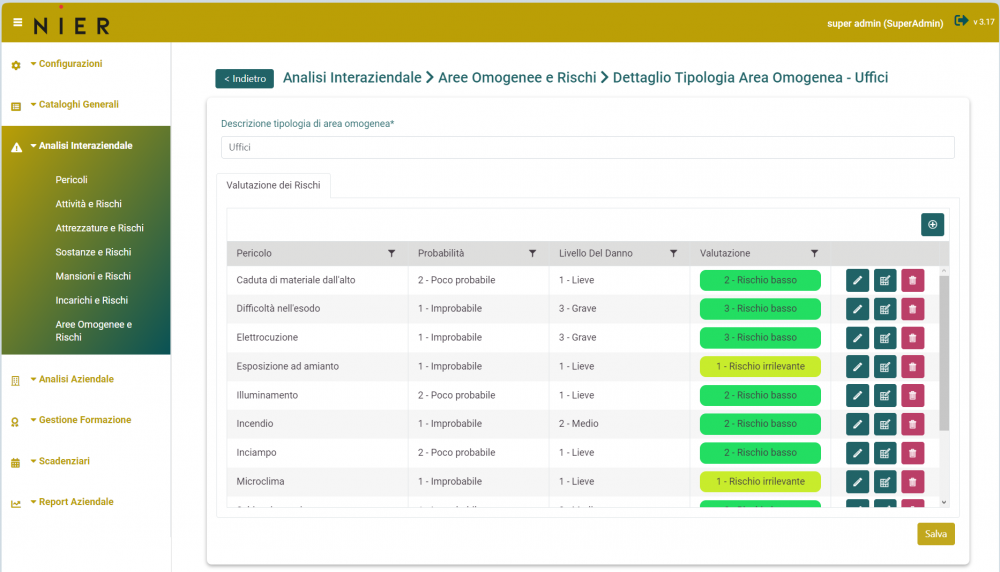Edit the Caduta di materiale dall'alto row
The width and height of the screenshot is (1000, 572).
tap(857, 281)
